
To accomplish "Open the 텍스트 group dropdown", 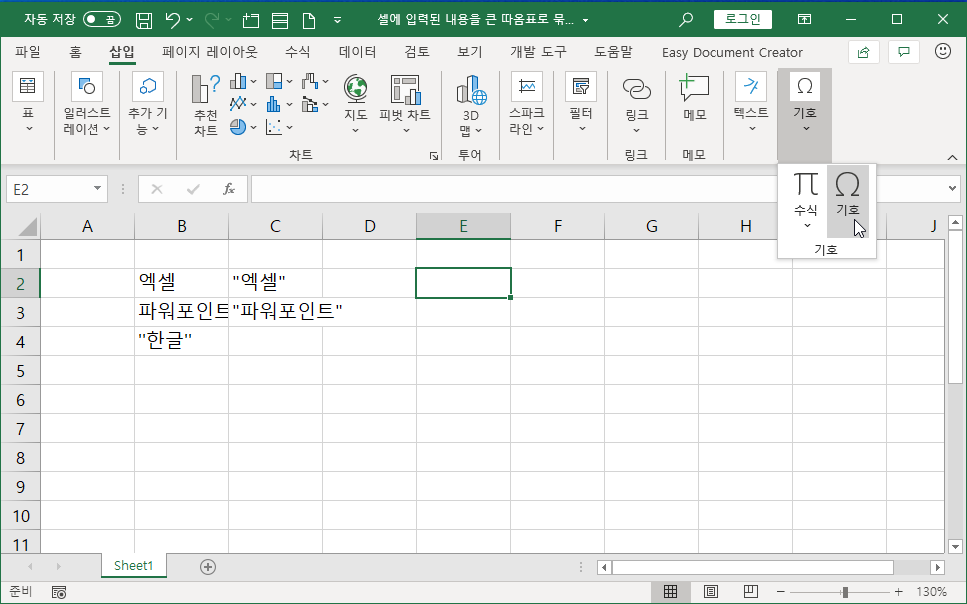I will tap(751, 103).
